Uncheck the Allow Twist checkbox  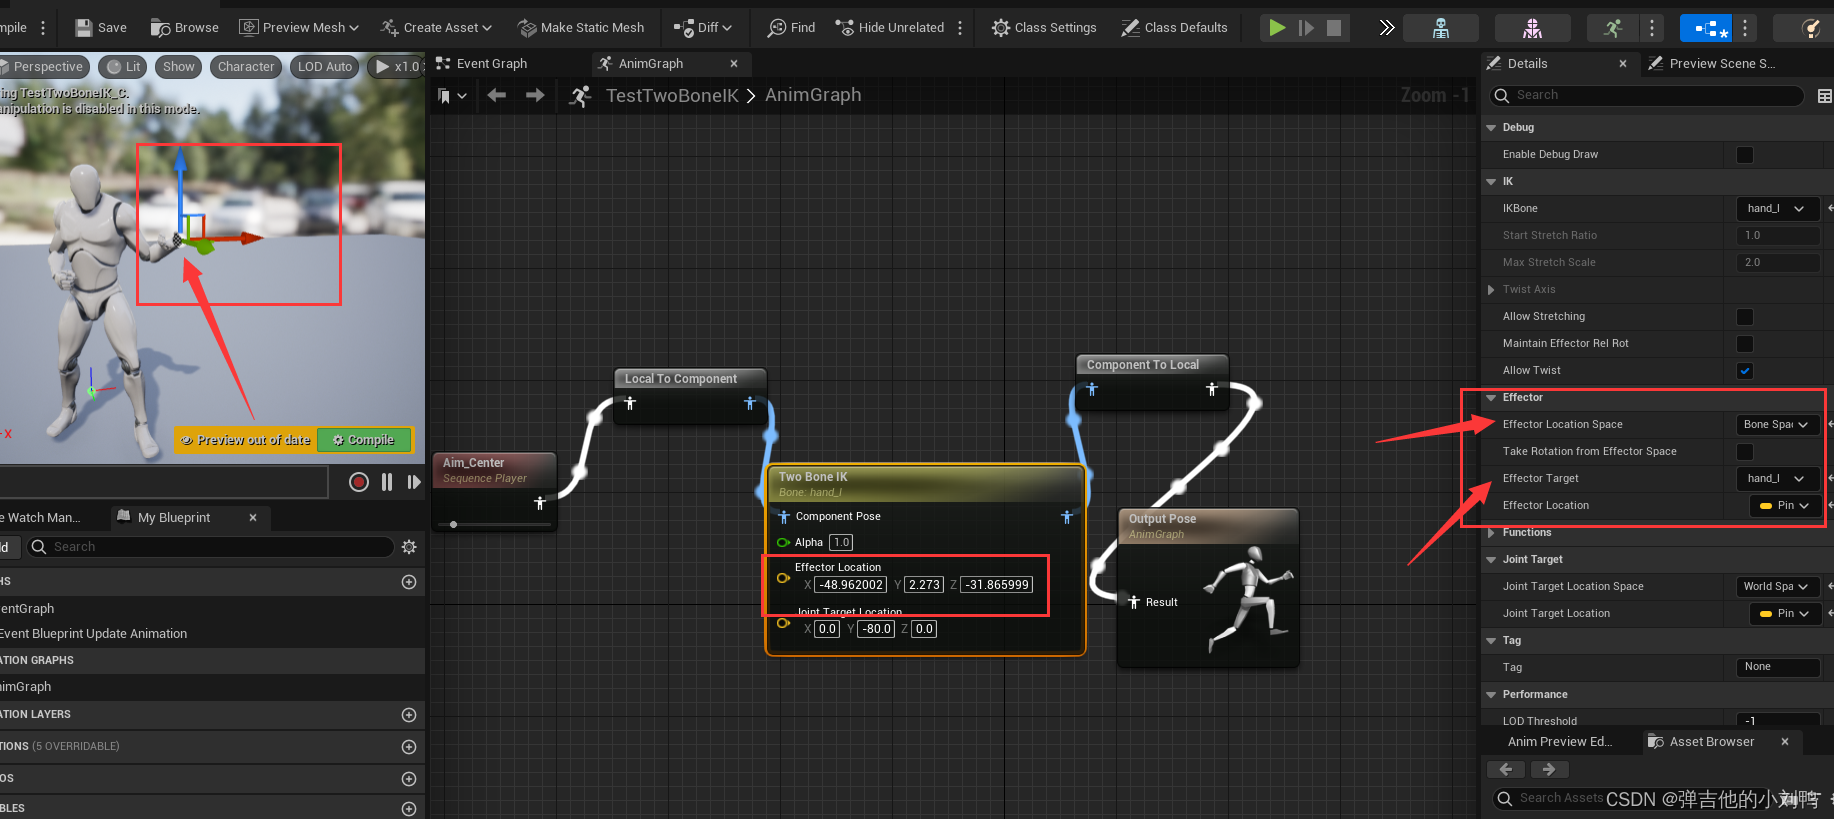tap(1745, 371)
